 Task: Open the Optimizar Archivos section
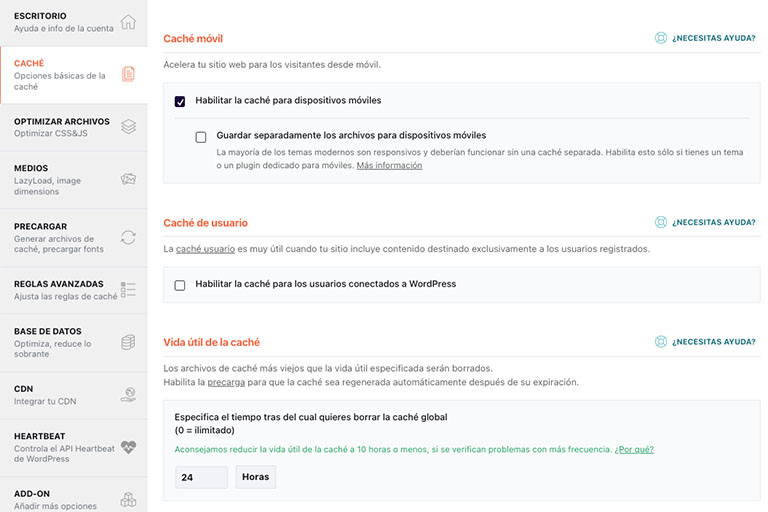(x=74, y=127)
